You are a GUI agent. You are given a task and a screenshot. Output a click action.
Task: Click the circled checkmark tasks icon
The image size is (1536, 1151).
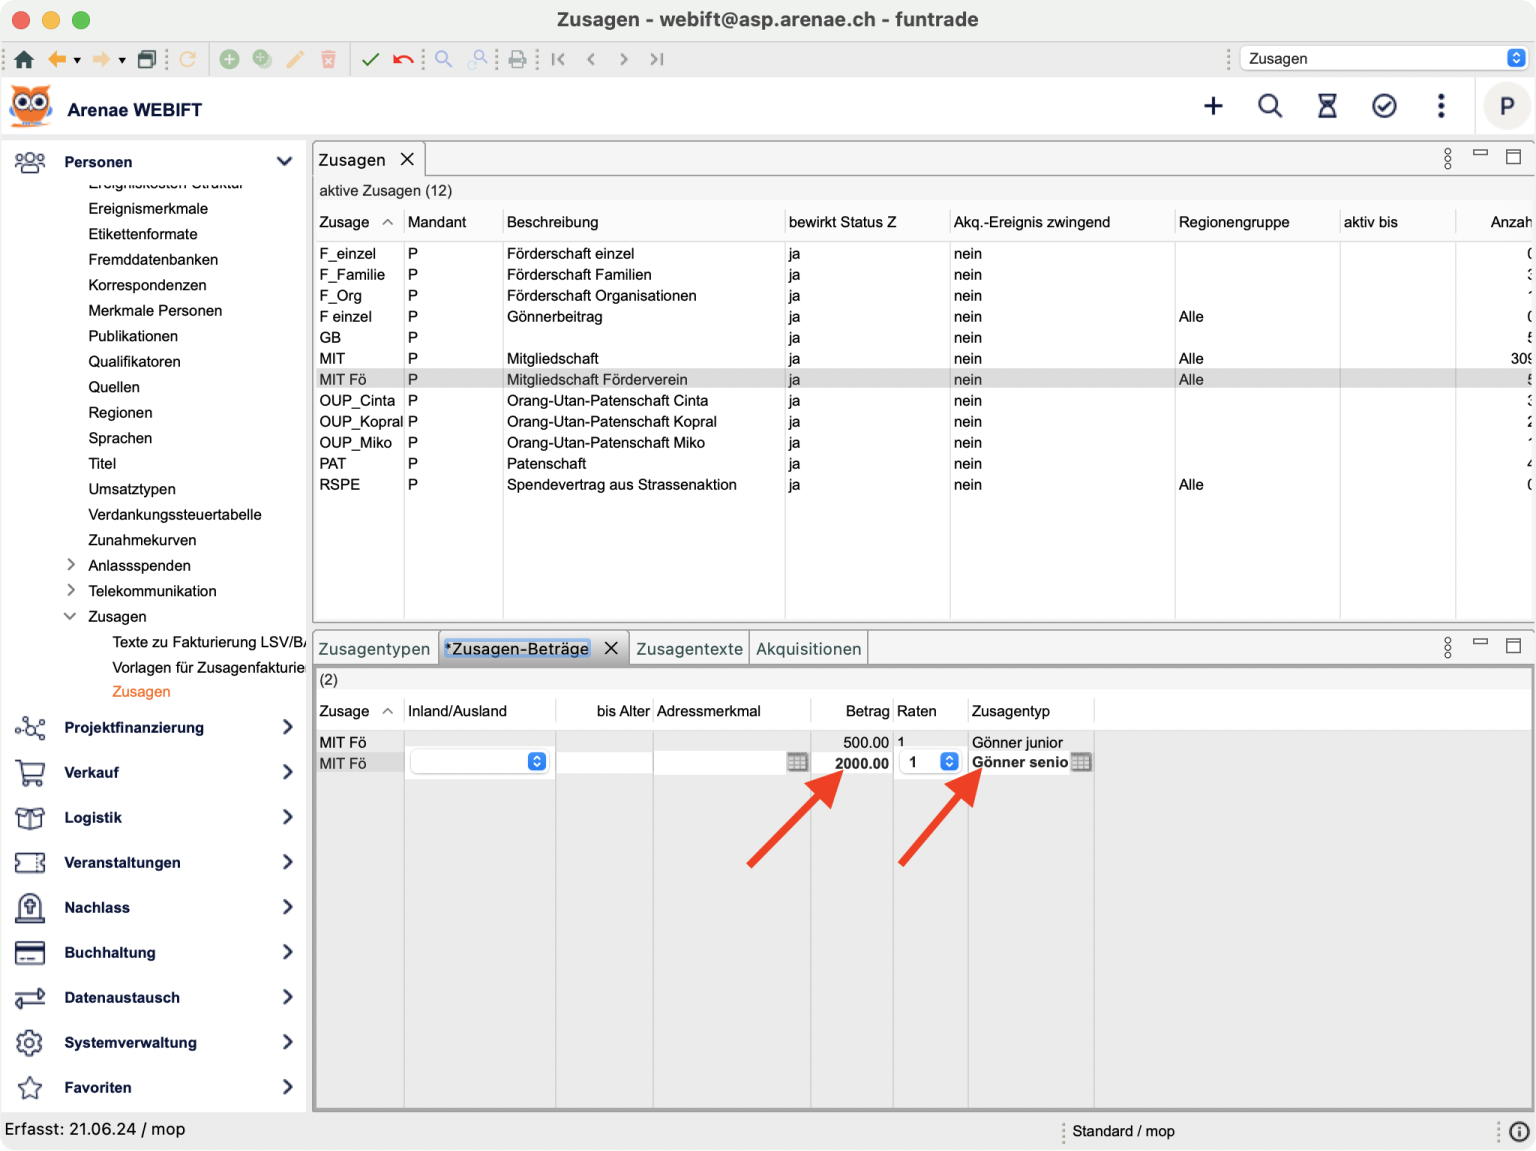1384,106
